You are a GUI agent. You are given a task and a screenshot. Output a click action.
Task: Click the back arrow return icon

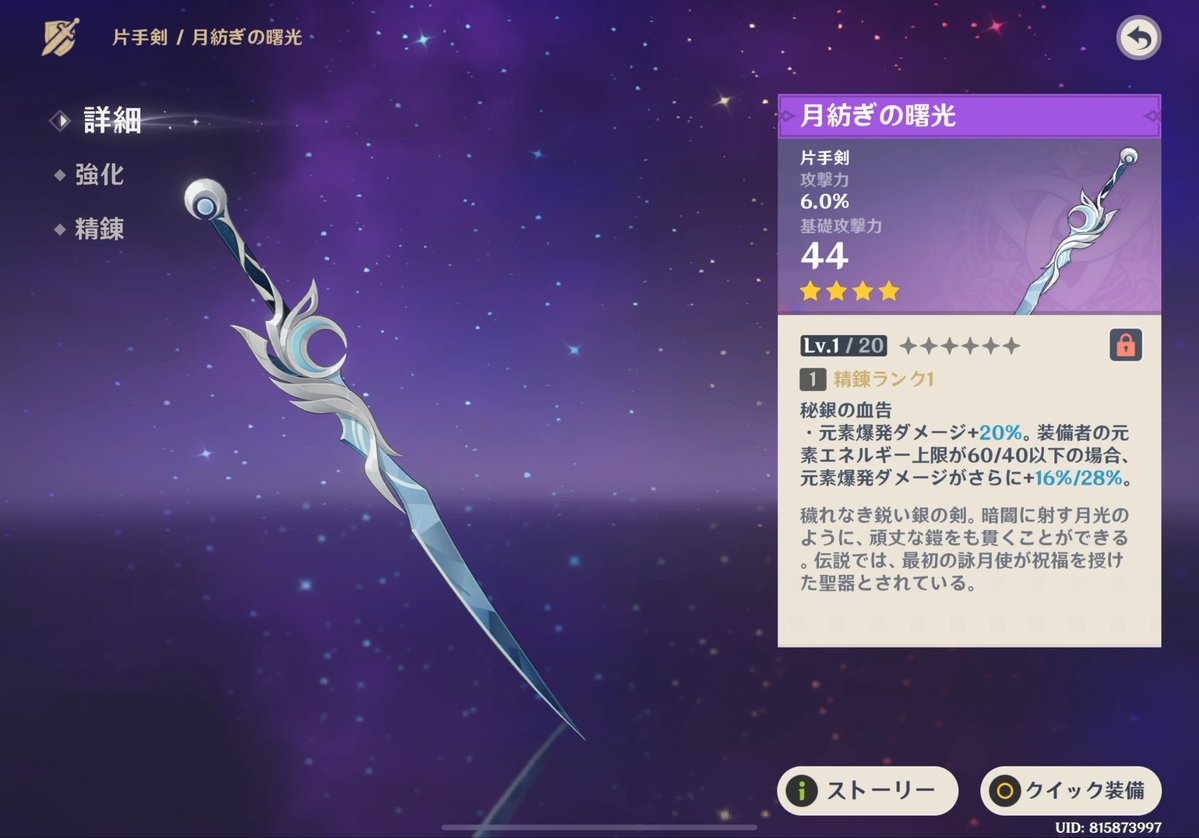coord(1139,38)
